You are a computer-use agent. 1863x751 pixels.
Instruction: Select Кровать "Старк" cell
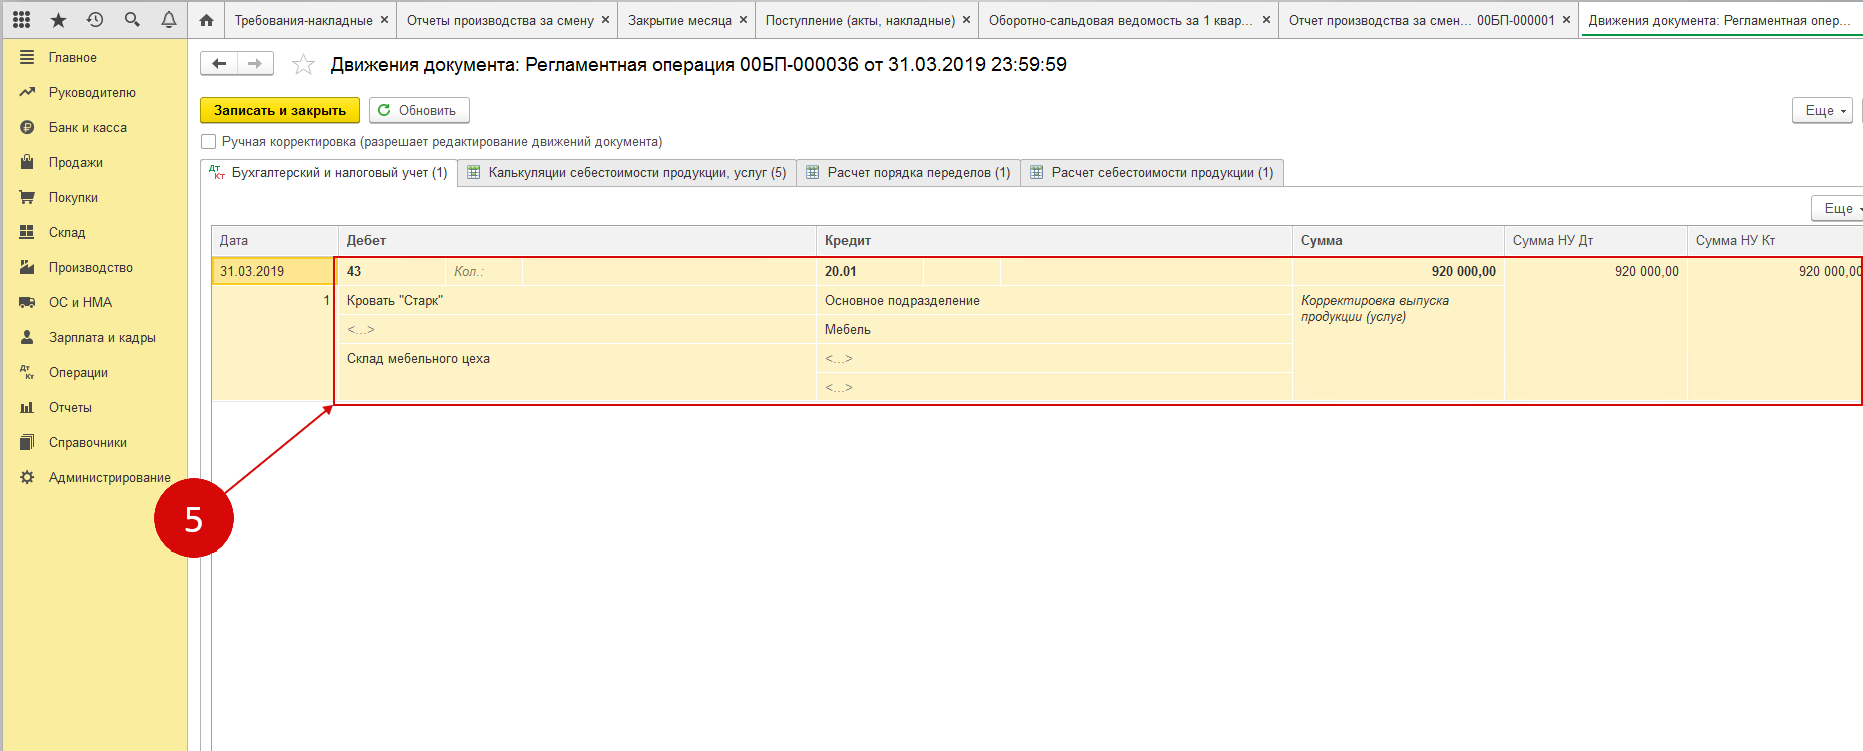[x=577, y=301]
